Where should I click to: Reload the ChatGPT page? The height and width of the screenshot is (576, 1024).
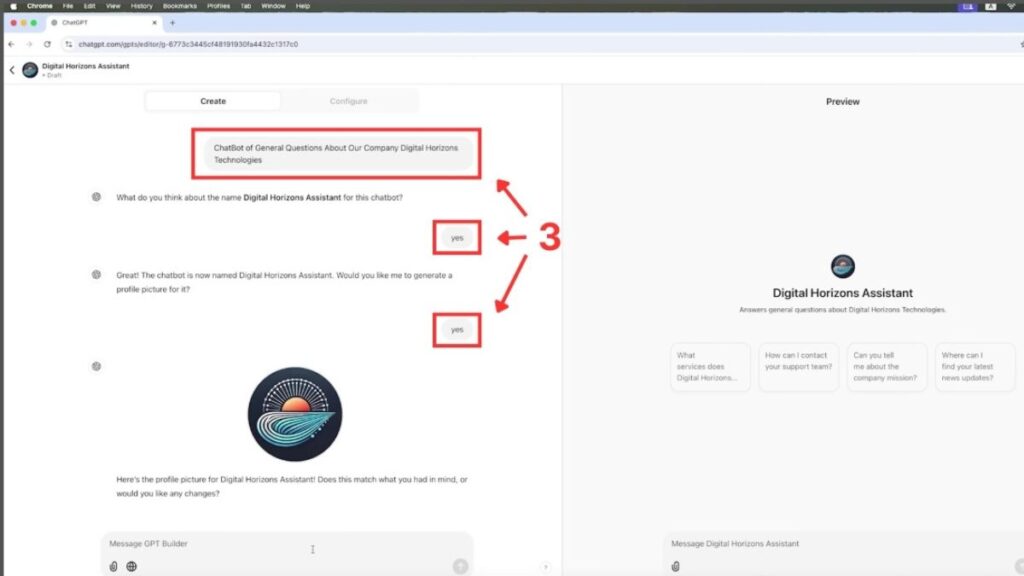pos(47,44)
